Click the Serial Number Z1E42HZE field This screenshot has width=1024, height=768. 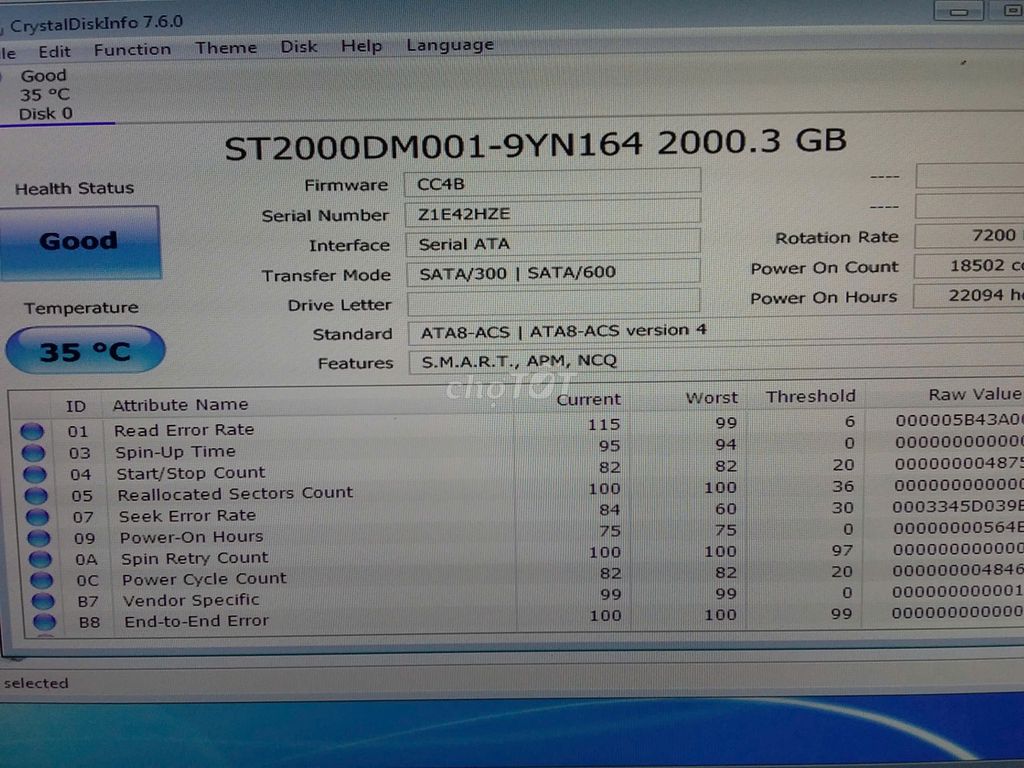click(552, 212)
